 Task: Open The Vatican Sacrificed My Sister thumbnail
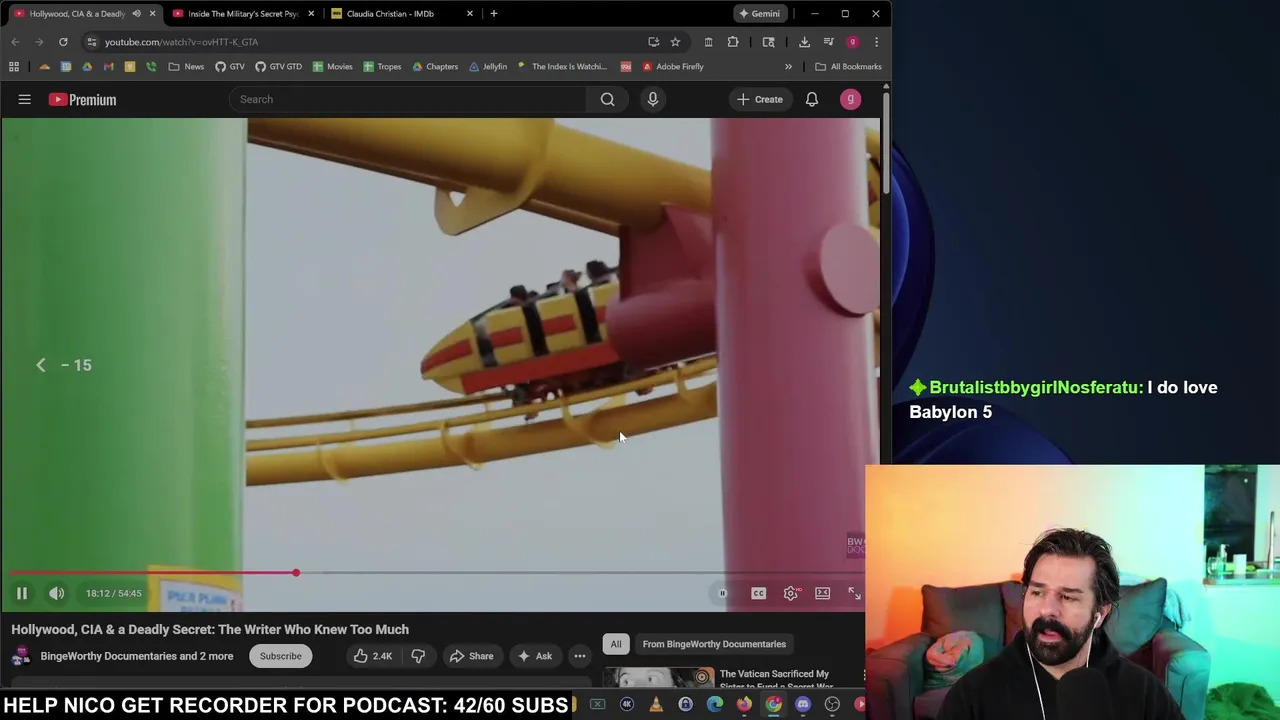[658, 678]
